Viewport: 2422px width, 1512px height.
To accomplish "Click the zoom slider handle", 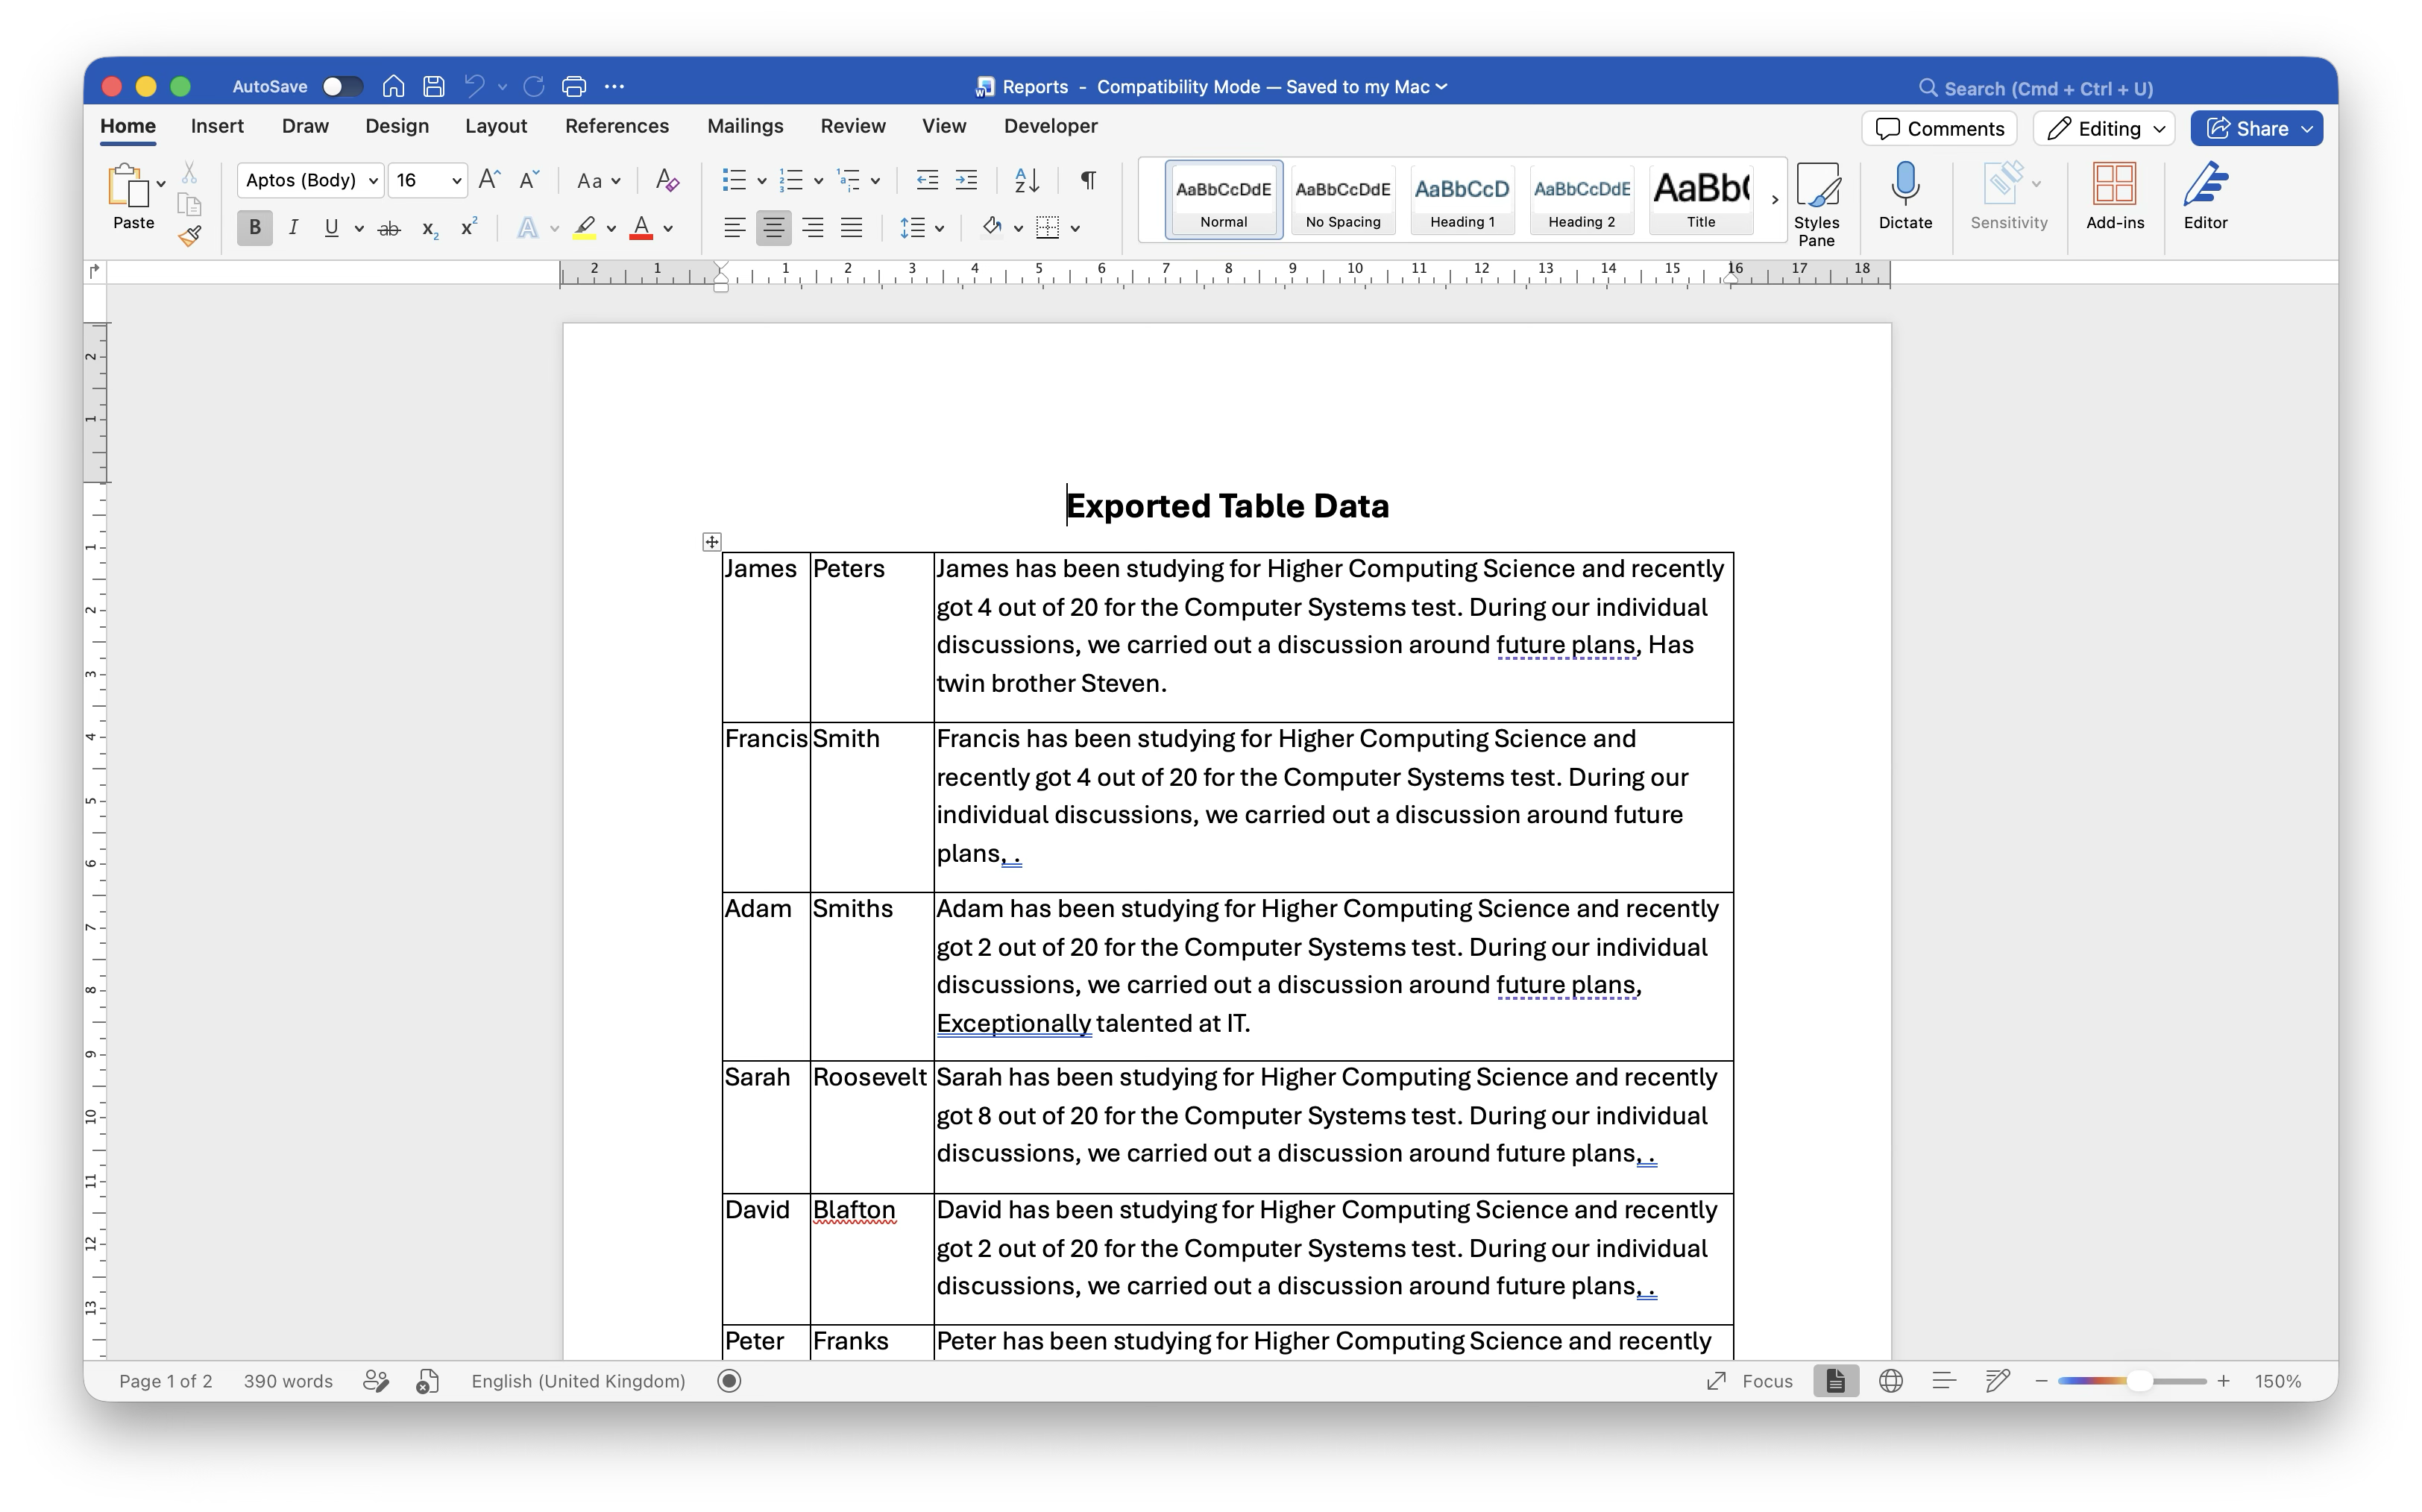I will (x=2138, y=1381).
